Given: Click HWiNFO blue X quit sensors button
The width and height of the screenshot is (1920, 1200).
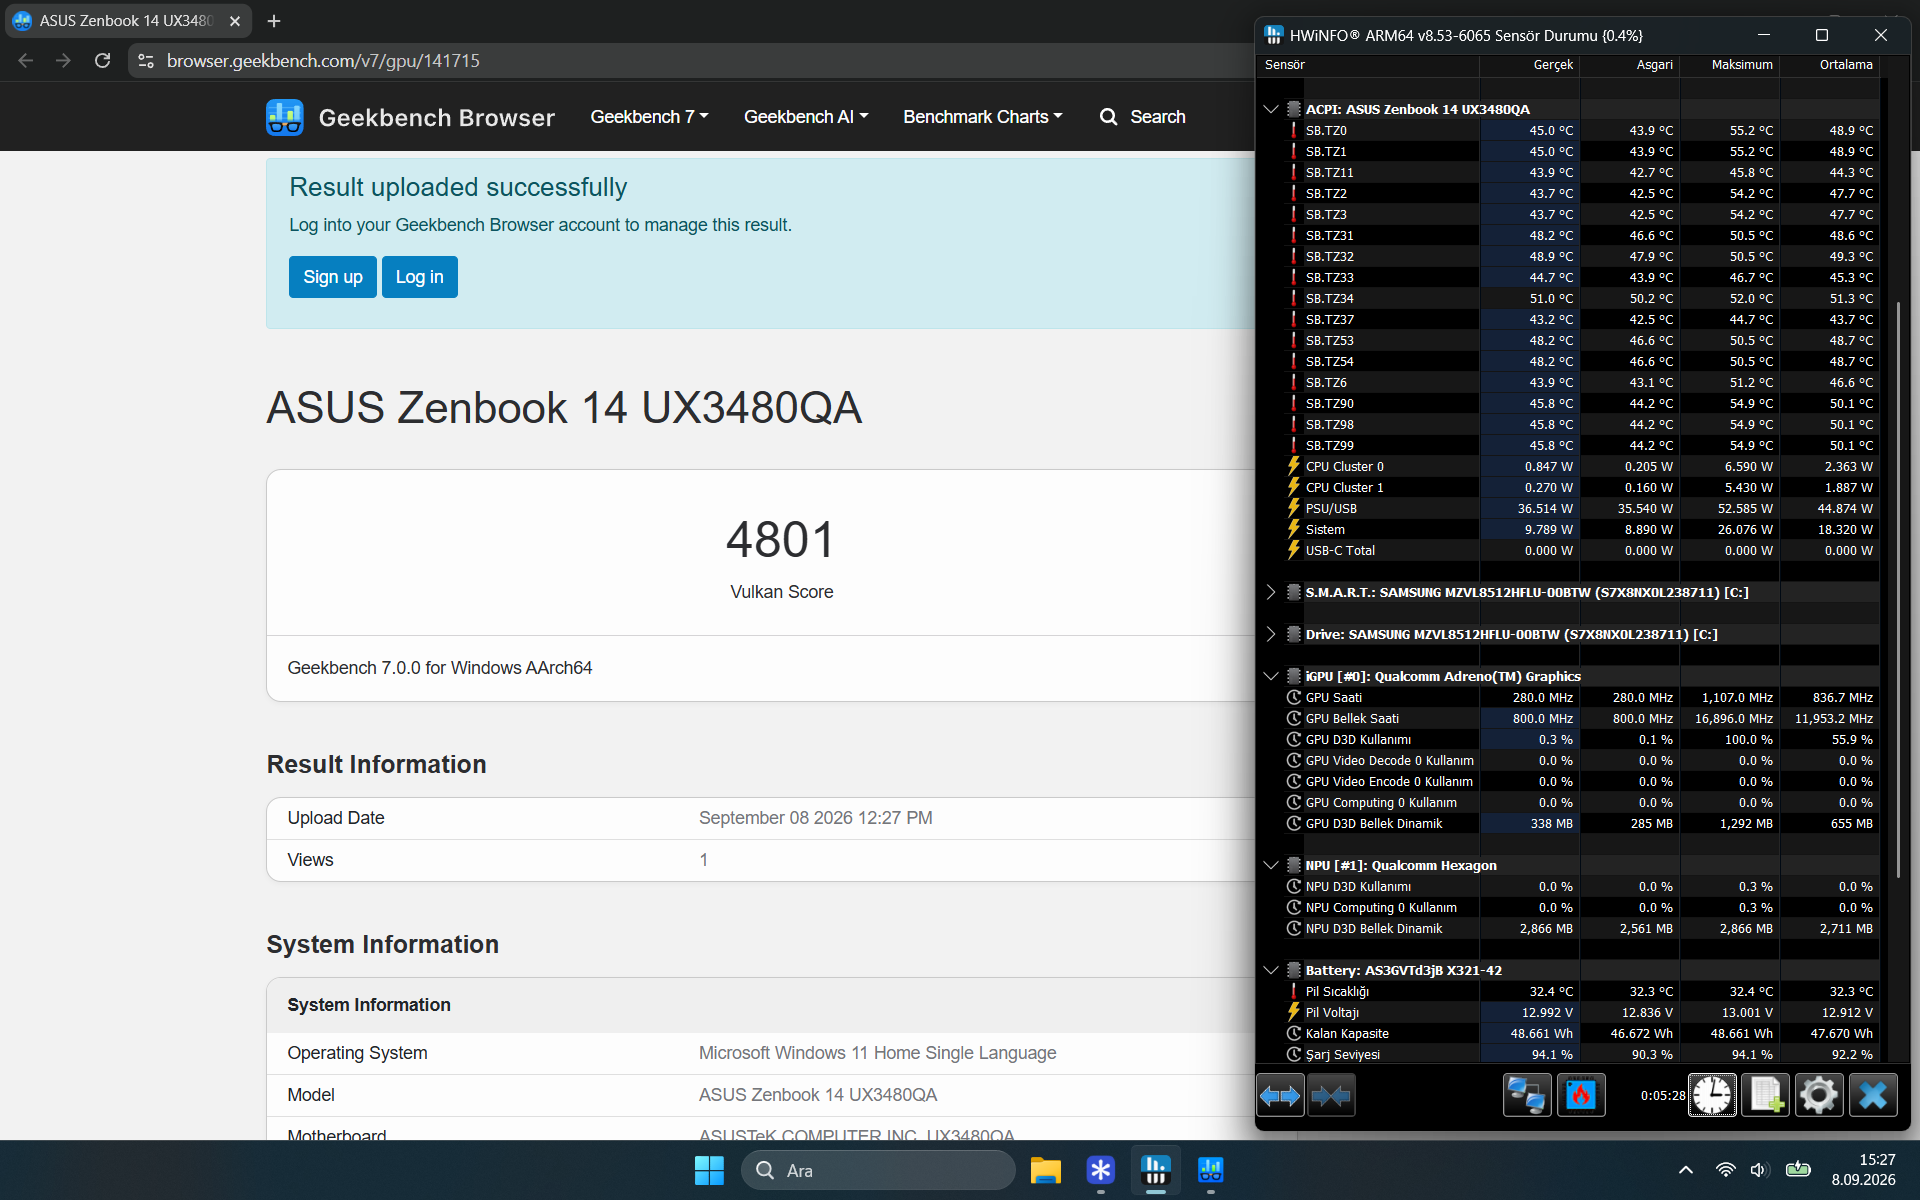Looking at the screenshot, I should 1872,1096.
